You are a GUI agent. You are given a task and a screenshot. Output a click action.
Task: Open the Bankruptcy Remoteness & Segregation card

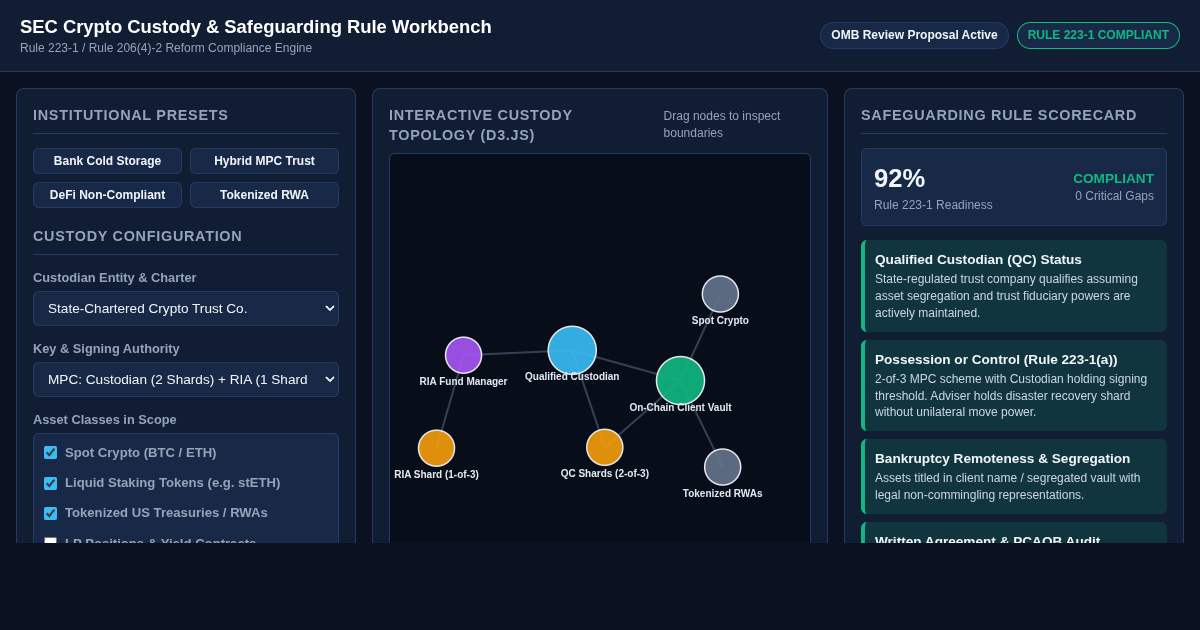tap(1014, 476)
